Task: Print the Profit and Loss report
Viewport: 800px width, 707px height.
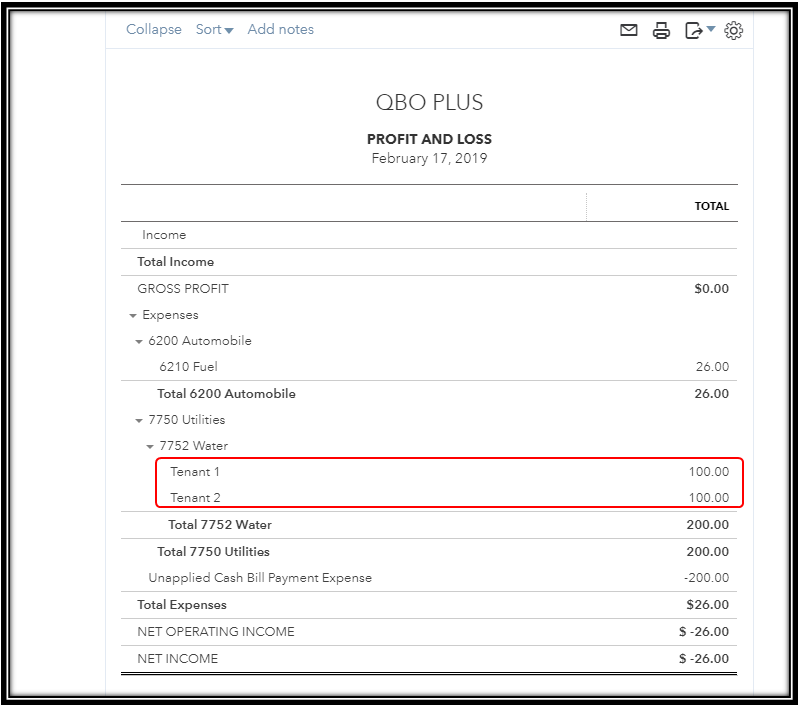Action: [661, 31]
